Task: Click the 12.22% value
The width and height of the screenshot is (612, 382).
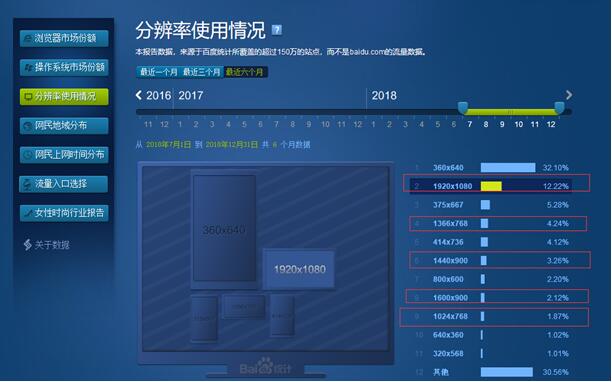Action: 556,187
